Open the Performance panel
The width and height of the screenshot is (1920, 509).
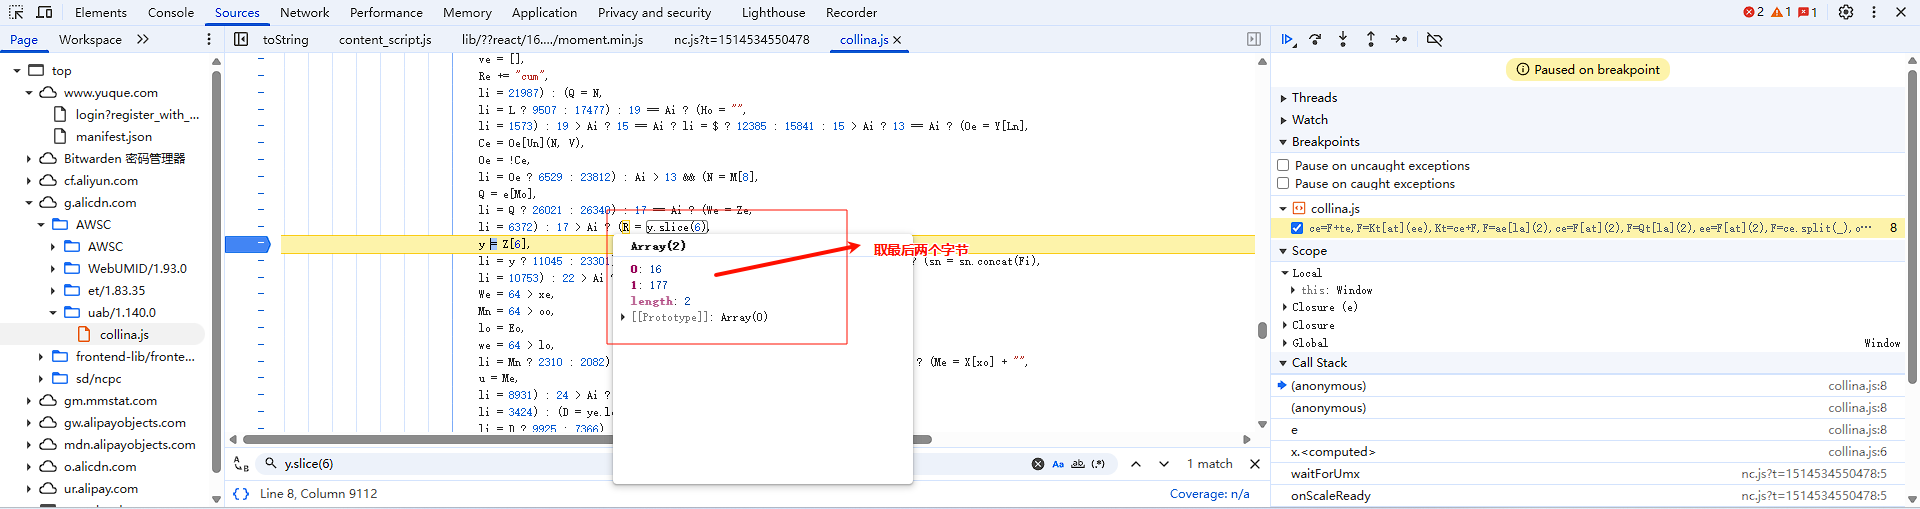coord(386,13)
